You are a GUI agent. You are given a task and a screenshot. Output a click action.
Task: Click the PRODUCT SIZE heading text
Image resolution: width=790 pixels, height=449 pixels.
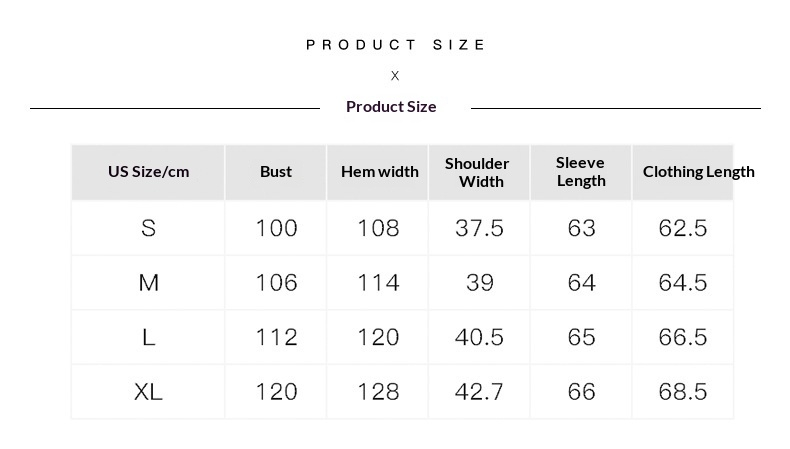coord(395,45)
